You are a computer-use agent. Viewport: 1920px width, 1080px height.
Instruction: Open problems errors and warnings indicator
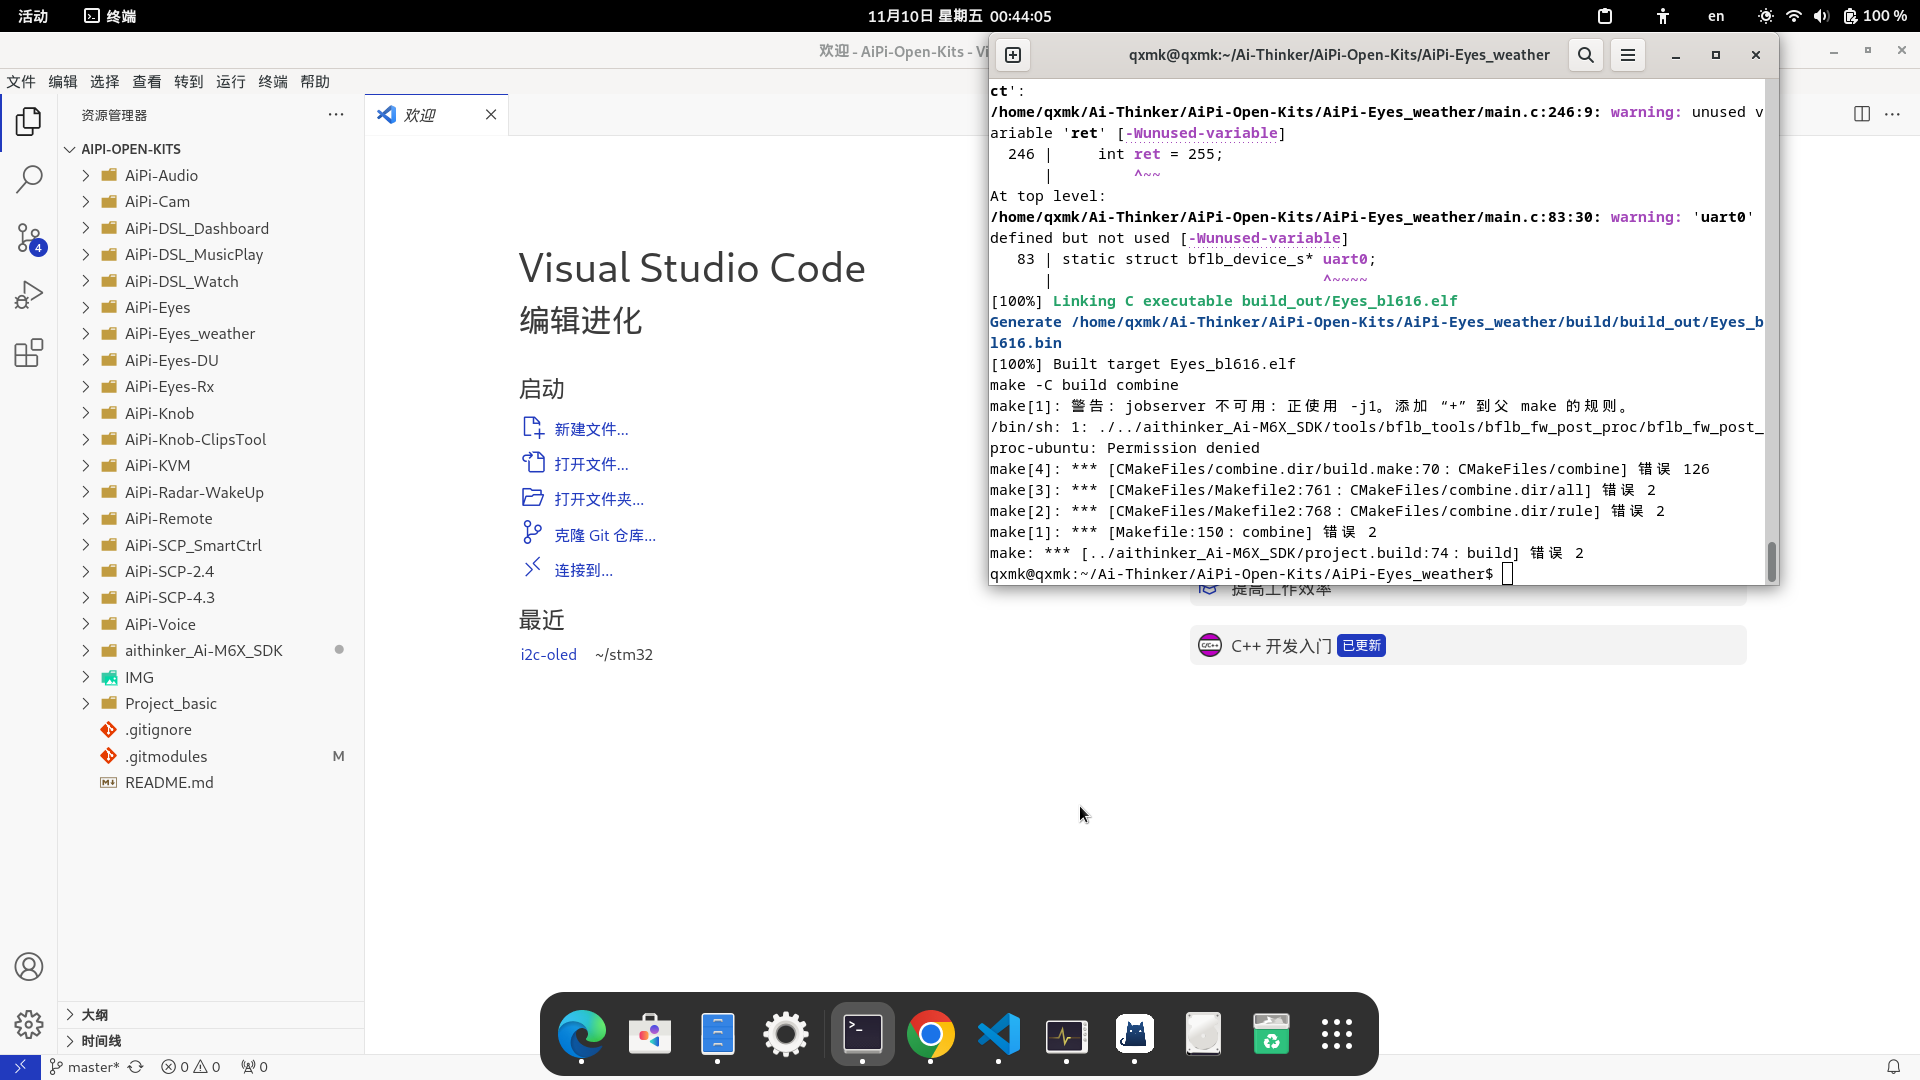click(191, 1067)
